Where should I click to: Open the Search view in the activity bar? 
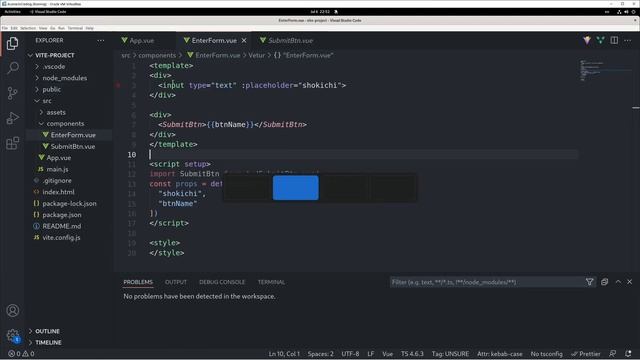[13, 68]
